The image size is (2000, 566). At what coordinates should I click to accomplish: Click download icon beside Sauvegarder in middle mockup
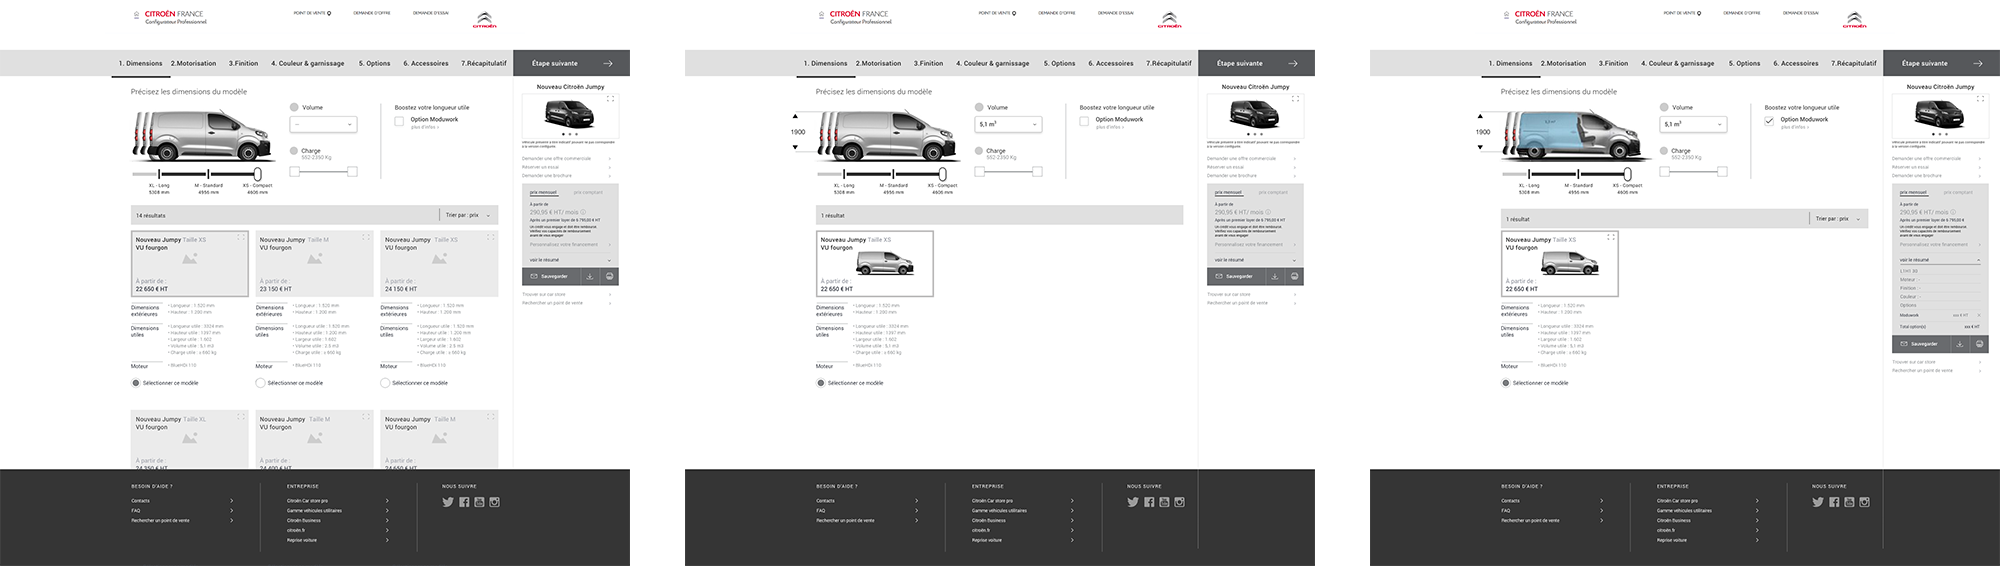(1275, 276)
